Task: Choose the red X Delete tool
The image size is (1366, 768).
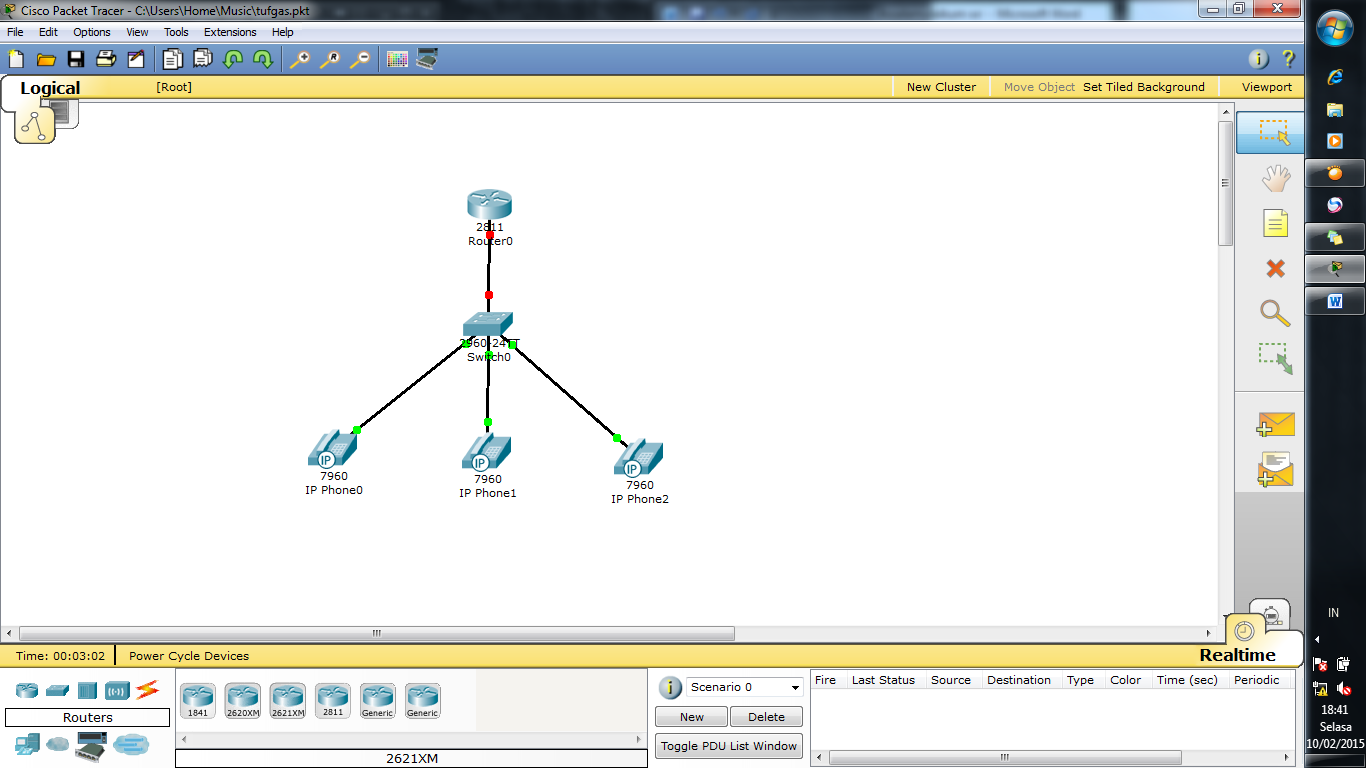Action: (1275, 268)
